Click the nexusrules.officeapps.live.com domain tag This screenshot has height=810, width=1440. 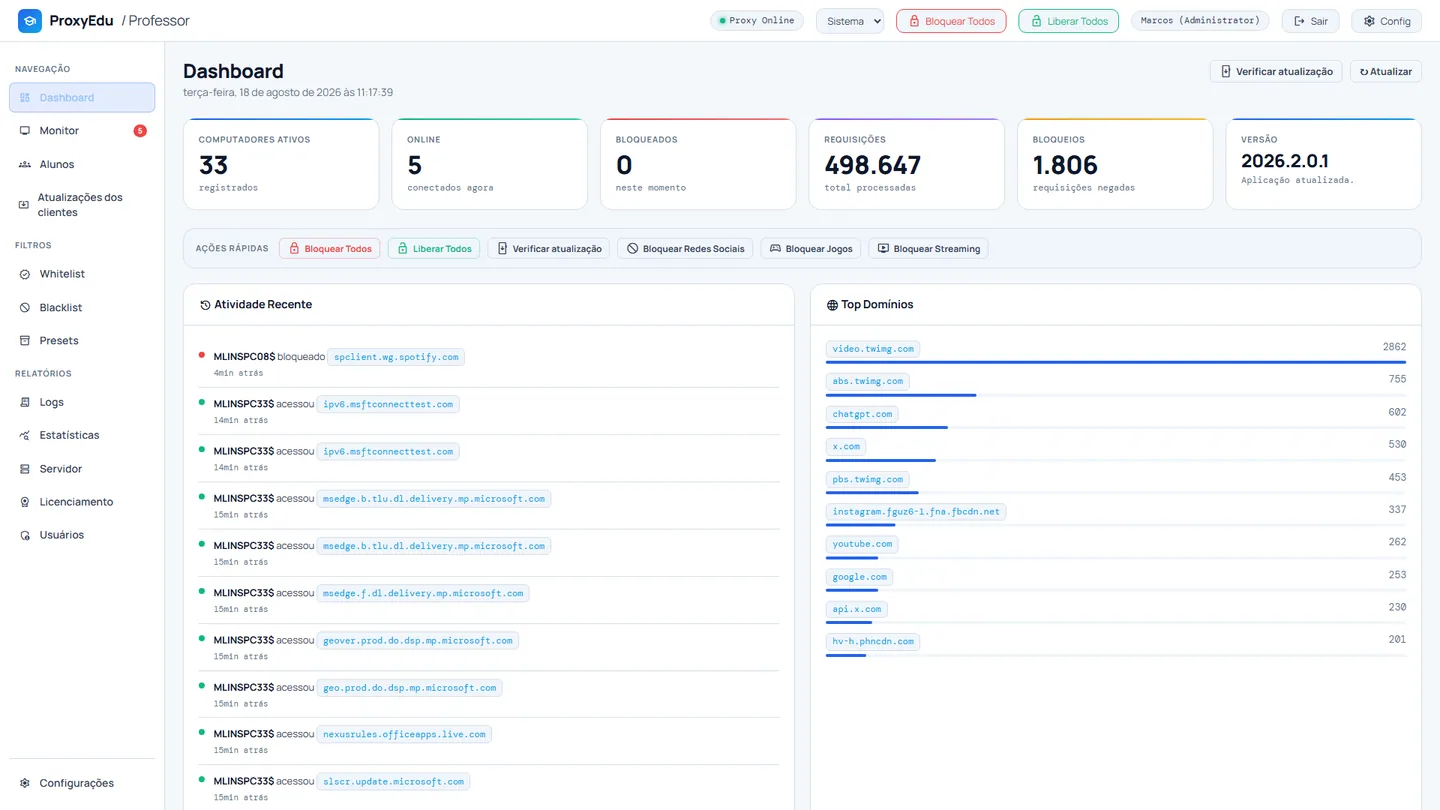tap(404, 734)
